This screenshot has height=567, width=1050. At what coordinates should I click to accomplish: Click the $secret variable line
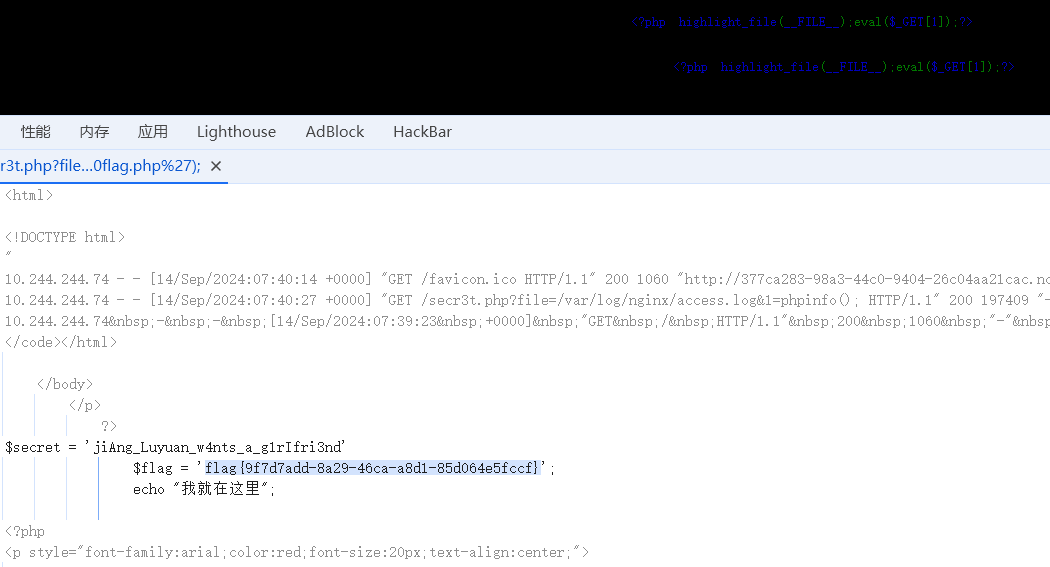pyautogui.click(x=175, y=447)
